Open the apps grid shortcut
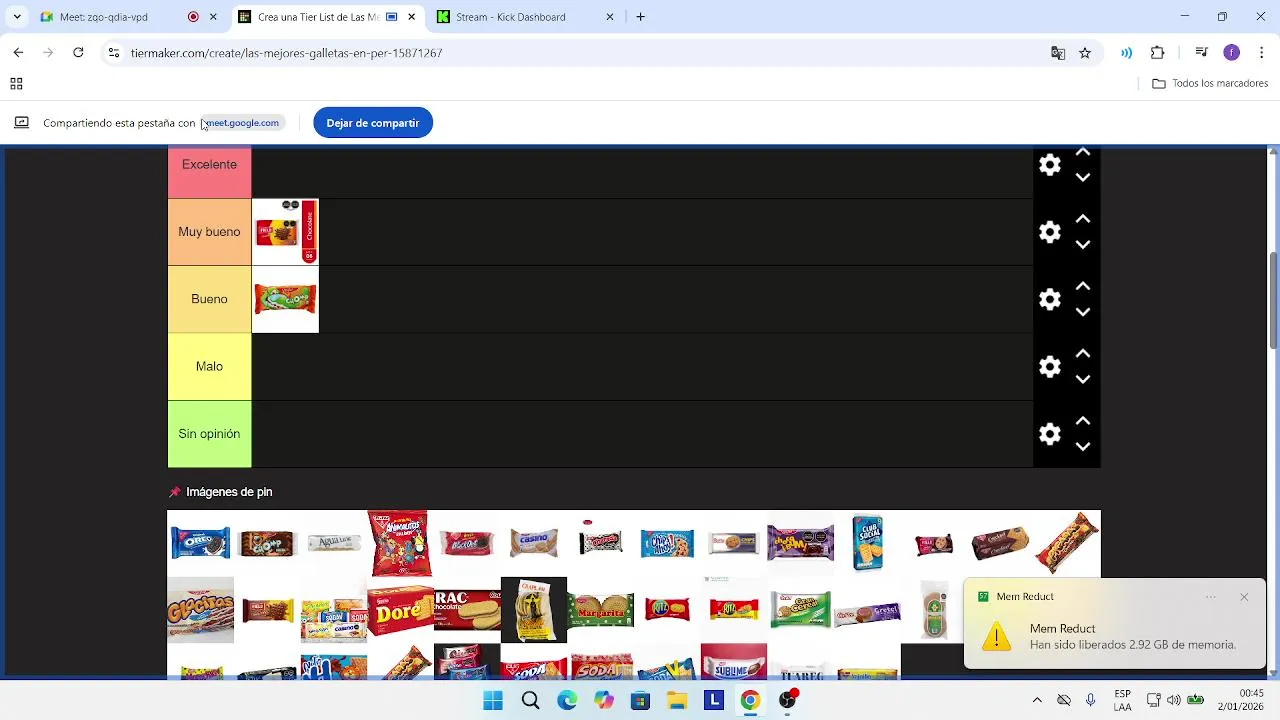 [x=16, y=84]
